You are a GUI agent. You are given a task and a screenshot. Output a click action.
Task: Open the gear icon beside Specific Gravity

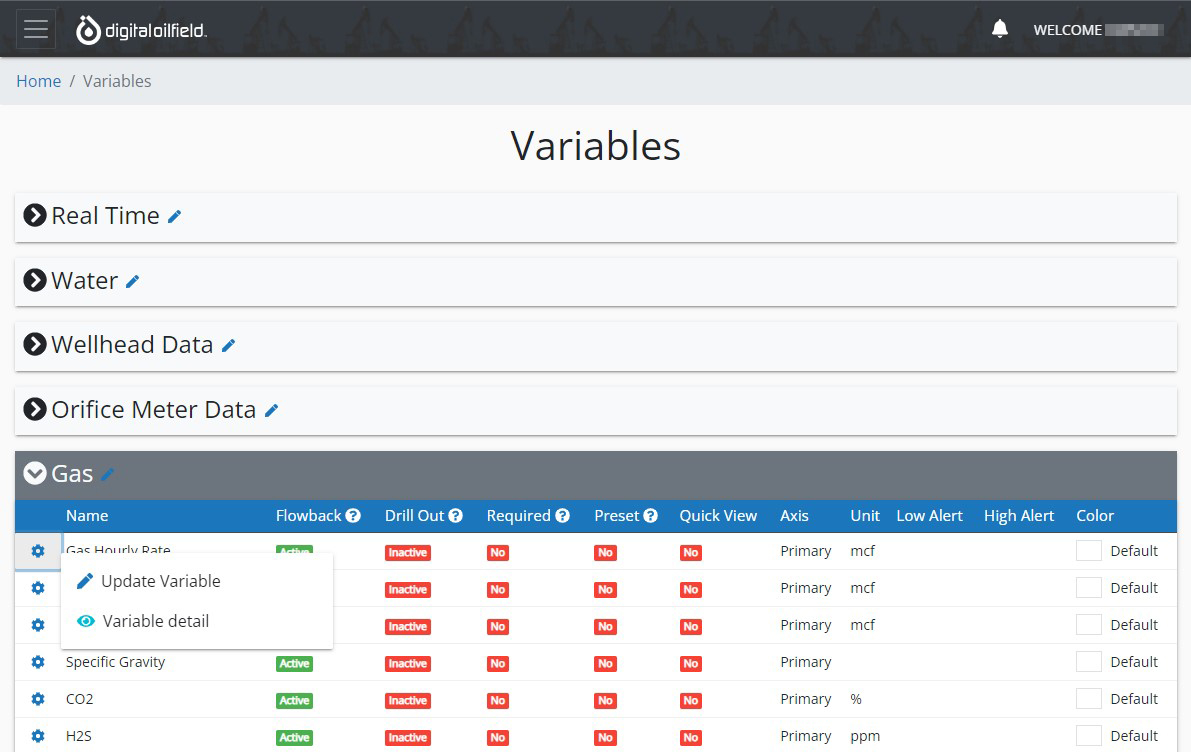tap(37, 661)
